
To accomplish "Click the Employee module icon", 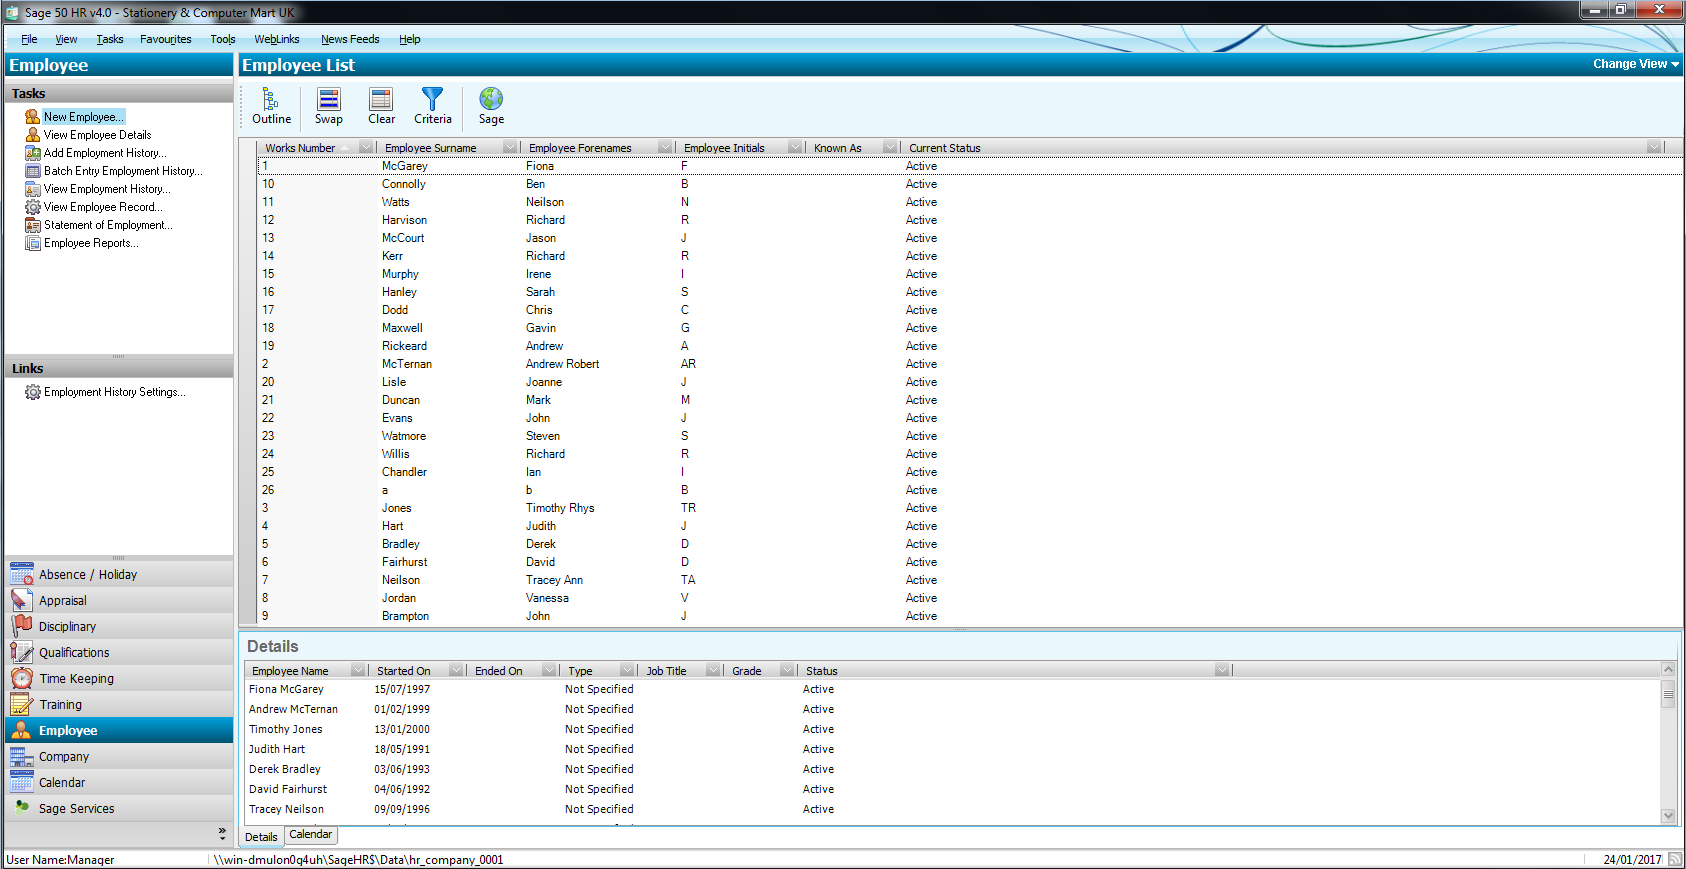I will click(x=21, y=730).
